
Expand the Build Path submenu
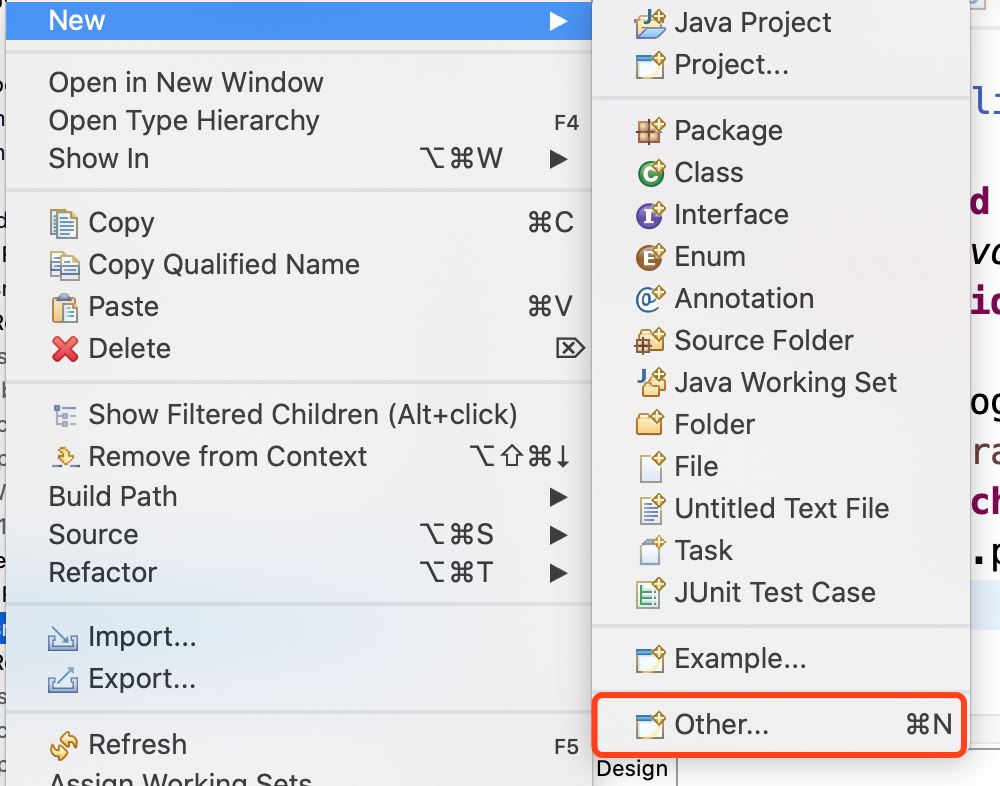pos(558,496)
